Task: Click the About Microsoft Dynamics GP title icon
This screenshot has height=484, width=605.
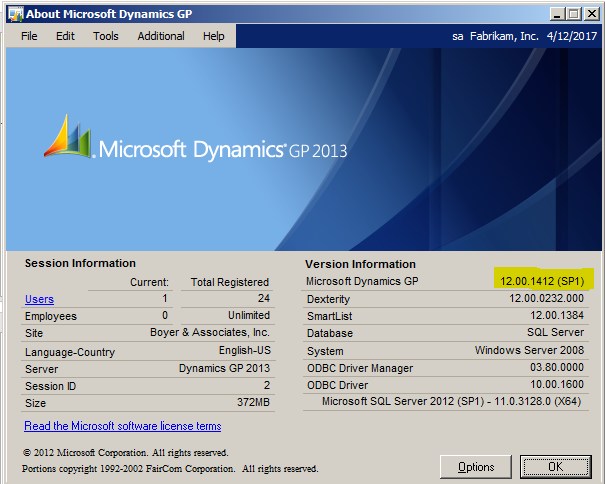Action: [15, 14]
